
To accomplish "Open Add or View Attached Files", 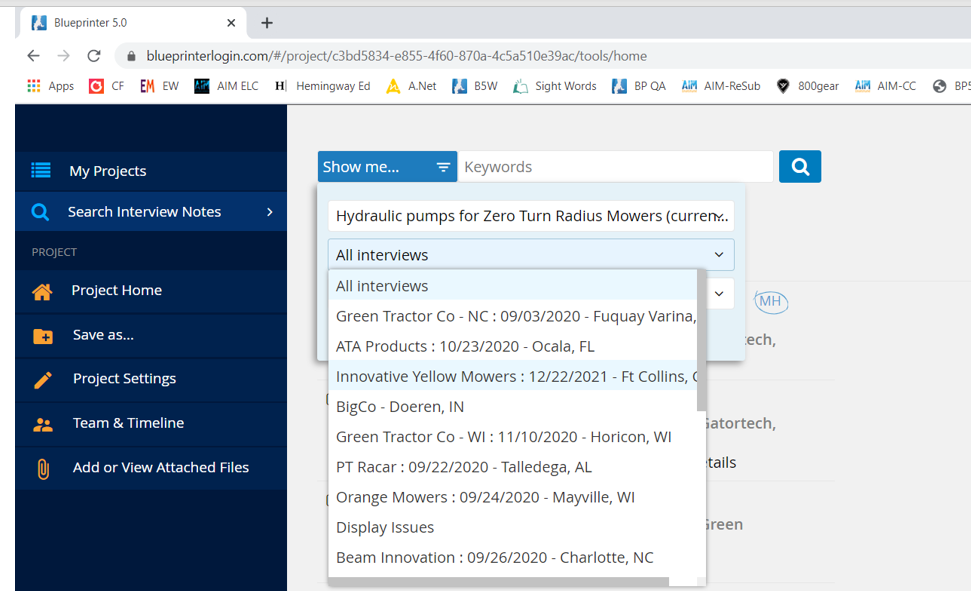I will click(x=151, y=468).
